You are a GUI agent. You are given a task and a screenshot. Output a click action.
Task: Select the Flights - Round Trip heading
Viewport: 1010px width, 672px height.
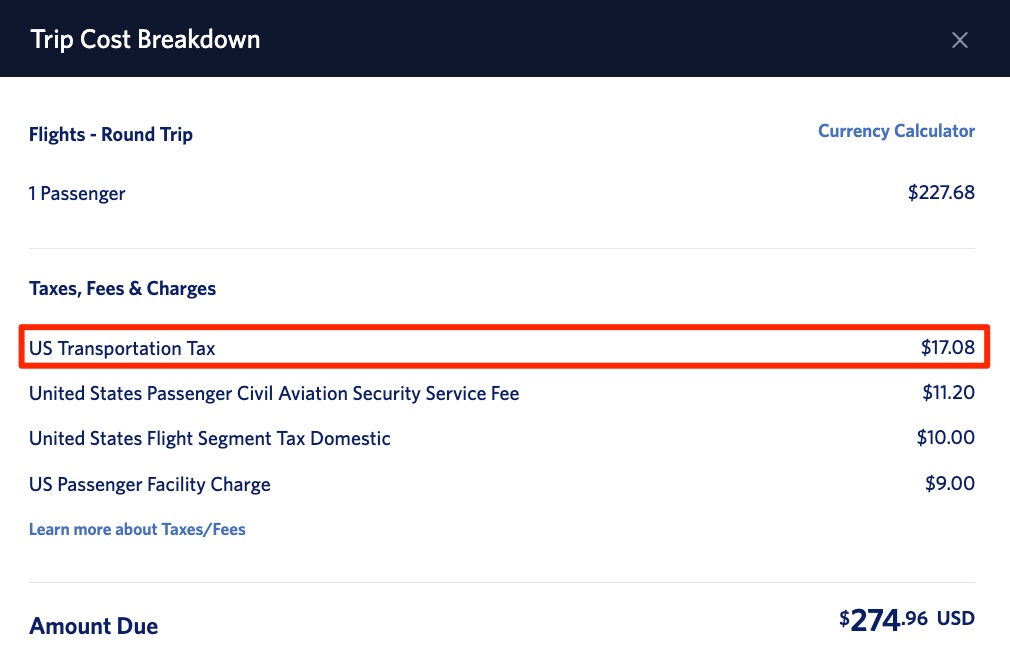coord(111,135)
